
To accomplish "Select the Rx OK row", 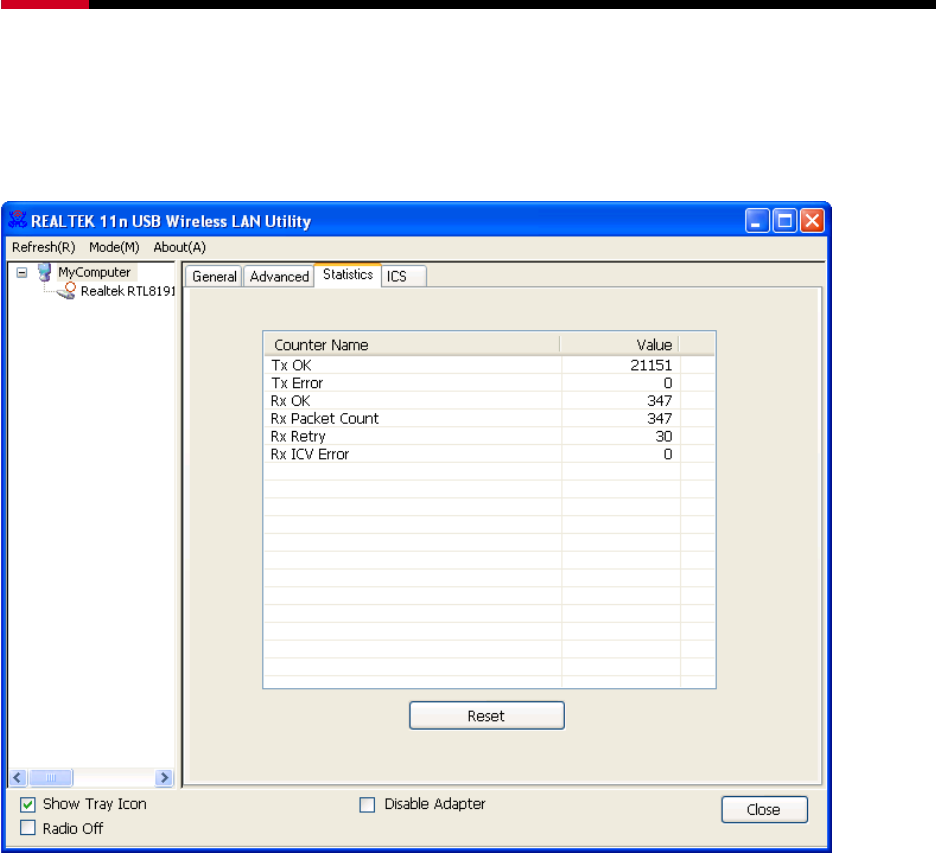I will coord(489,401).
